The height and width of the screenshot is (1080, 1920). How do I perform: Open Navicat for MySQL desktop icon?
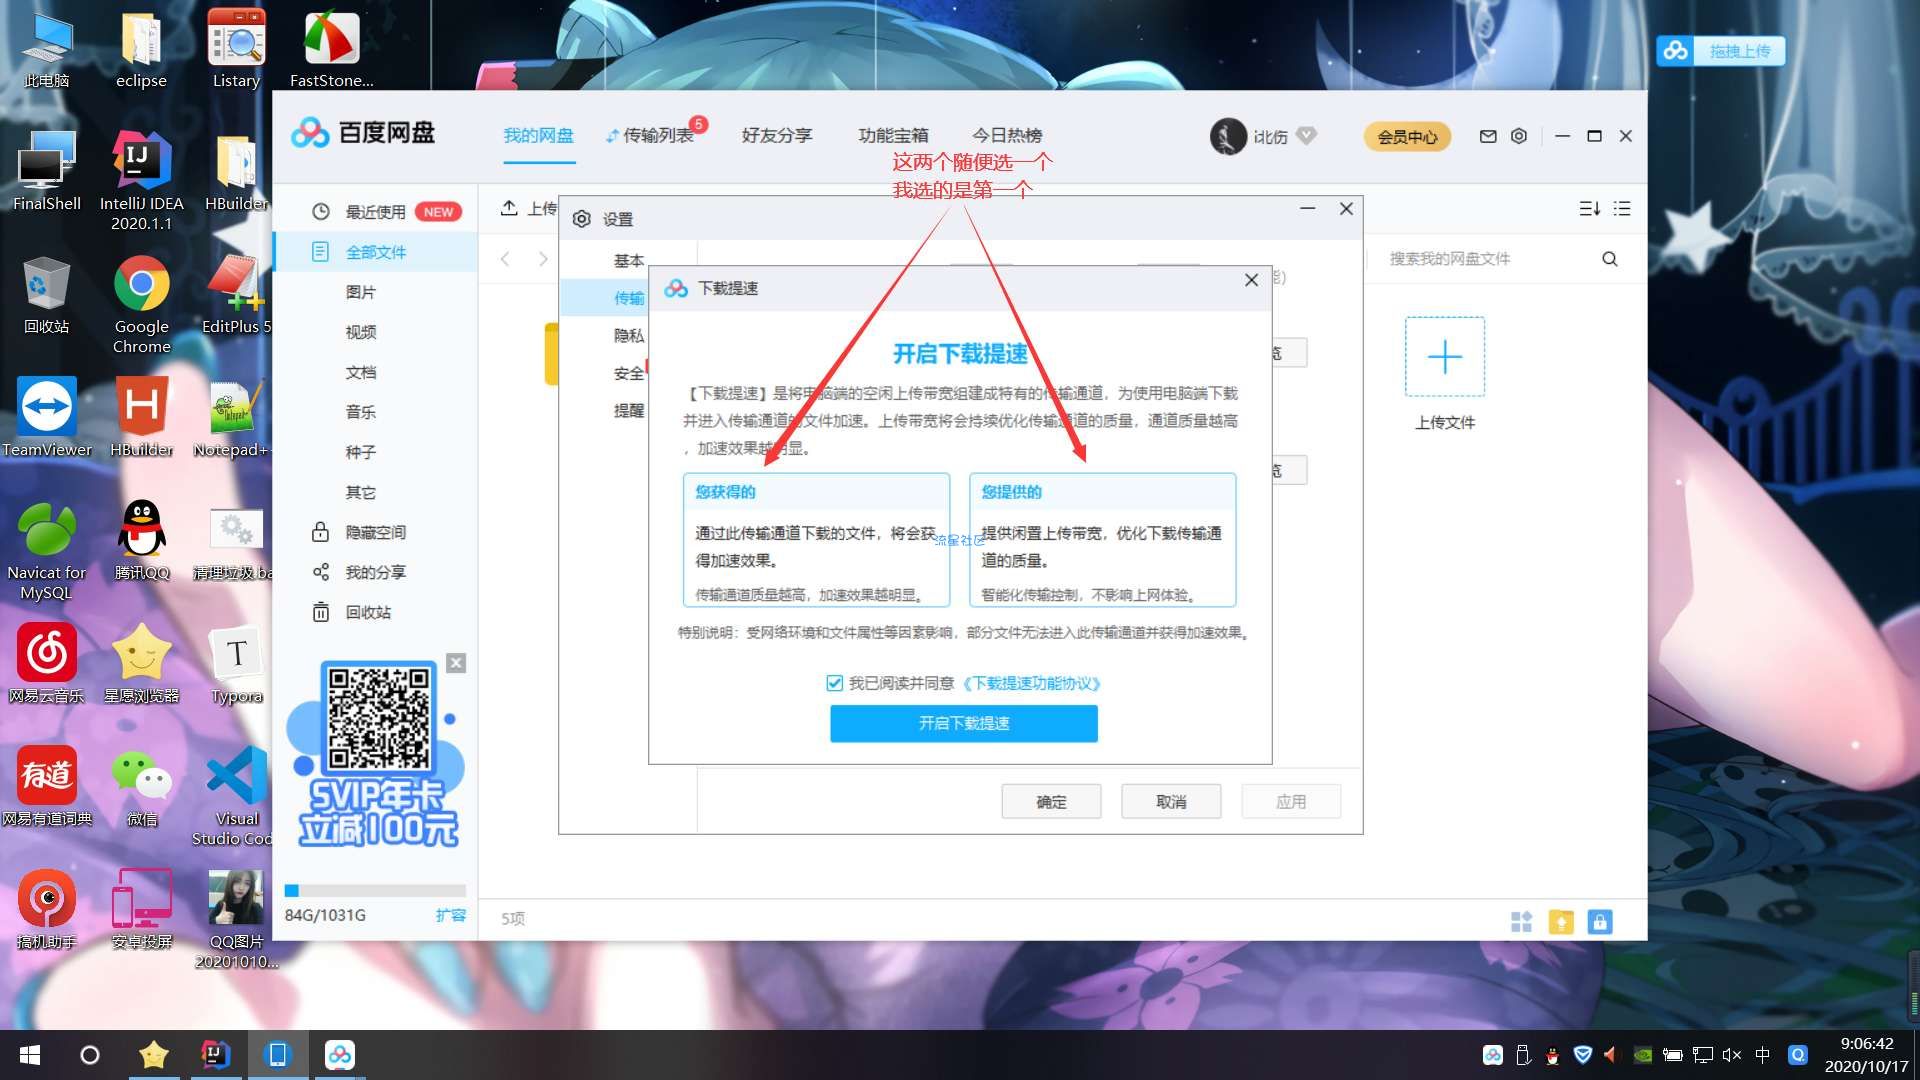pos(47,551)
